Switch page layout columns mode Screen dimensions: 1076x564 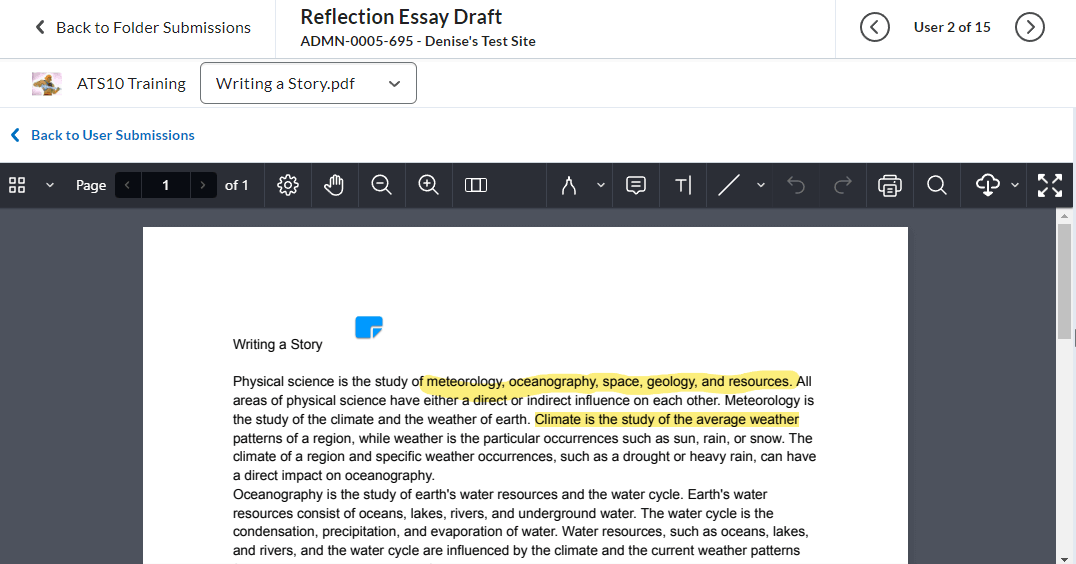pyautogui.click(x=476, y=185)
